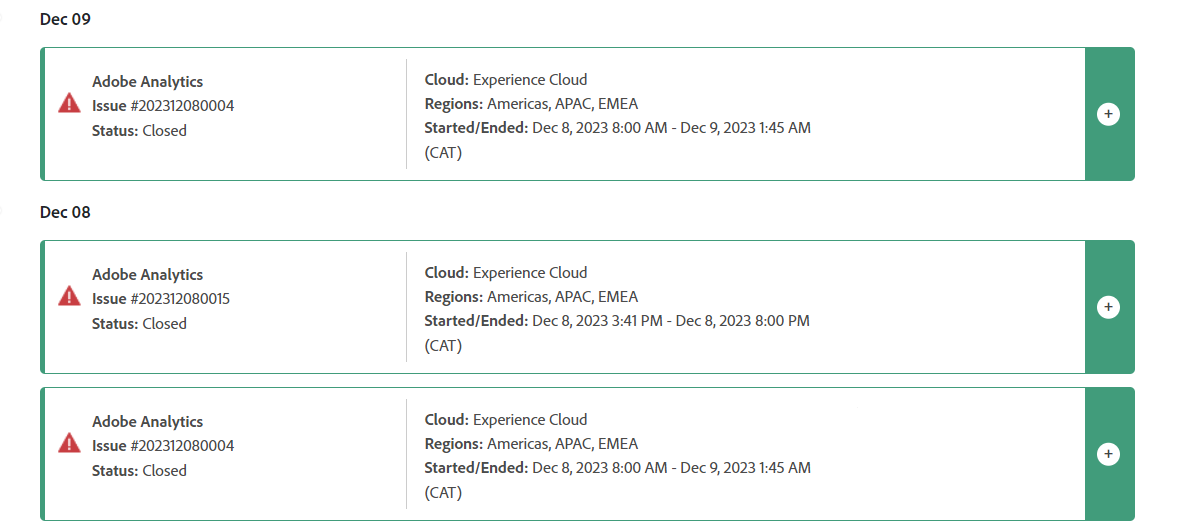Click Status: Closed in the #202312080015 card
The height and width of the screenshot is (531, 1197).
pos(140,323)
